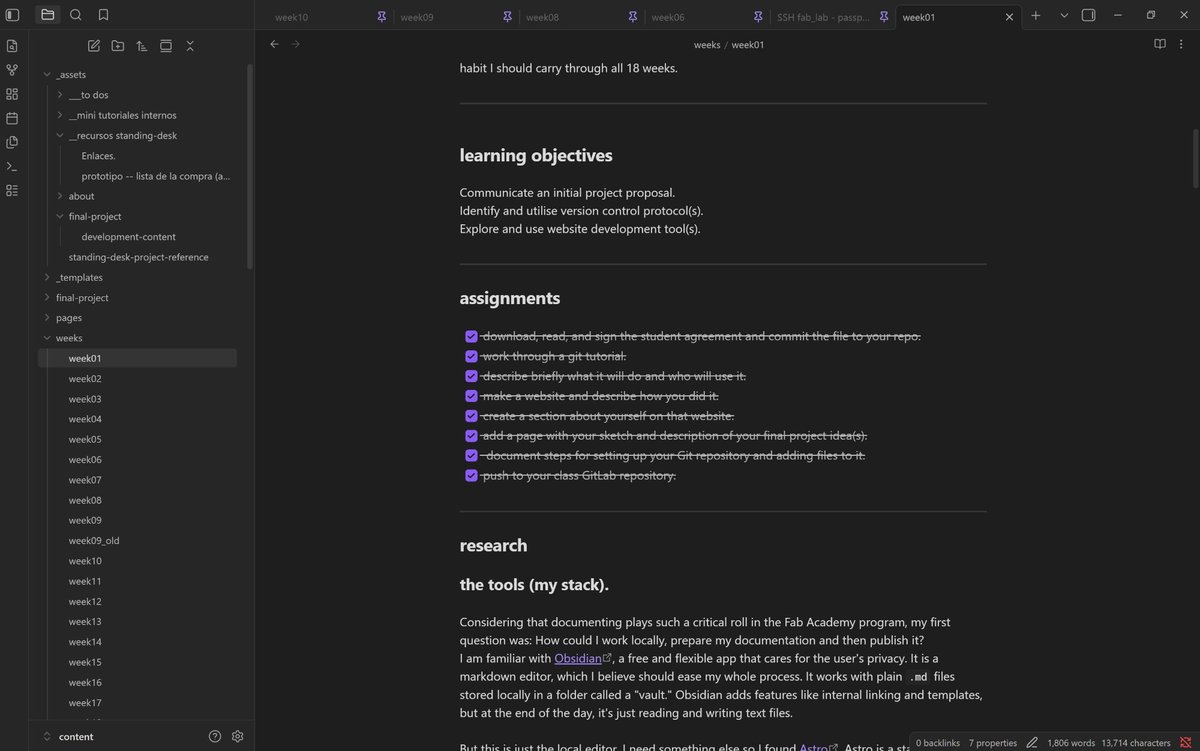
Task: Click the bookmarks icon in sidebar header
Action: [104, 15]
